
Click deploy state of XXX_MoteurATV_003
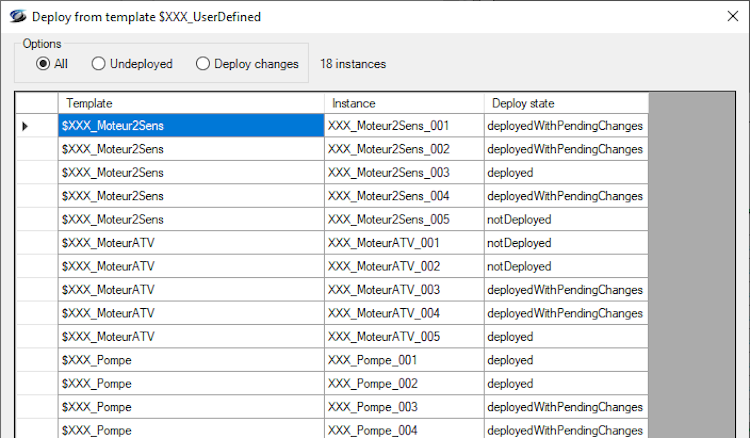coord(565,290)
